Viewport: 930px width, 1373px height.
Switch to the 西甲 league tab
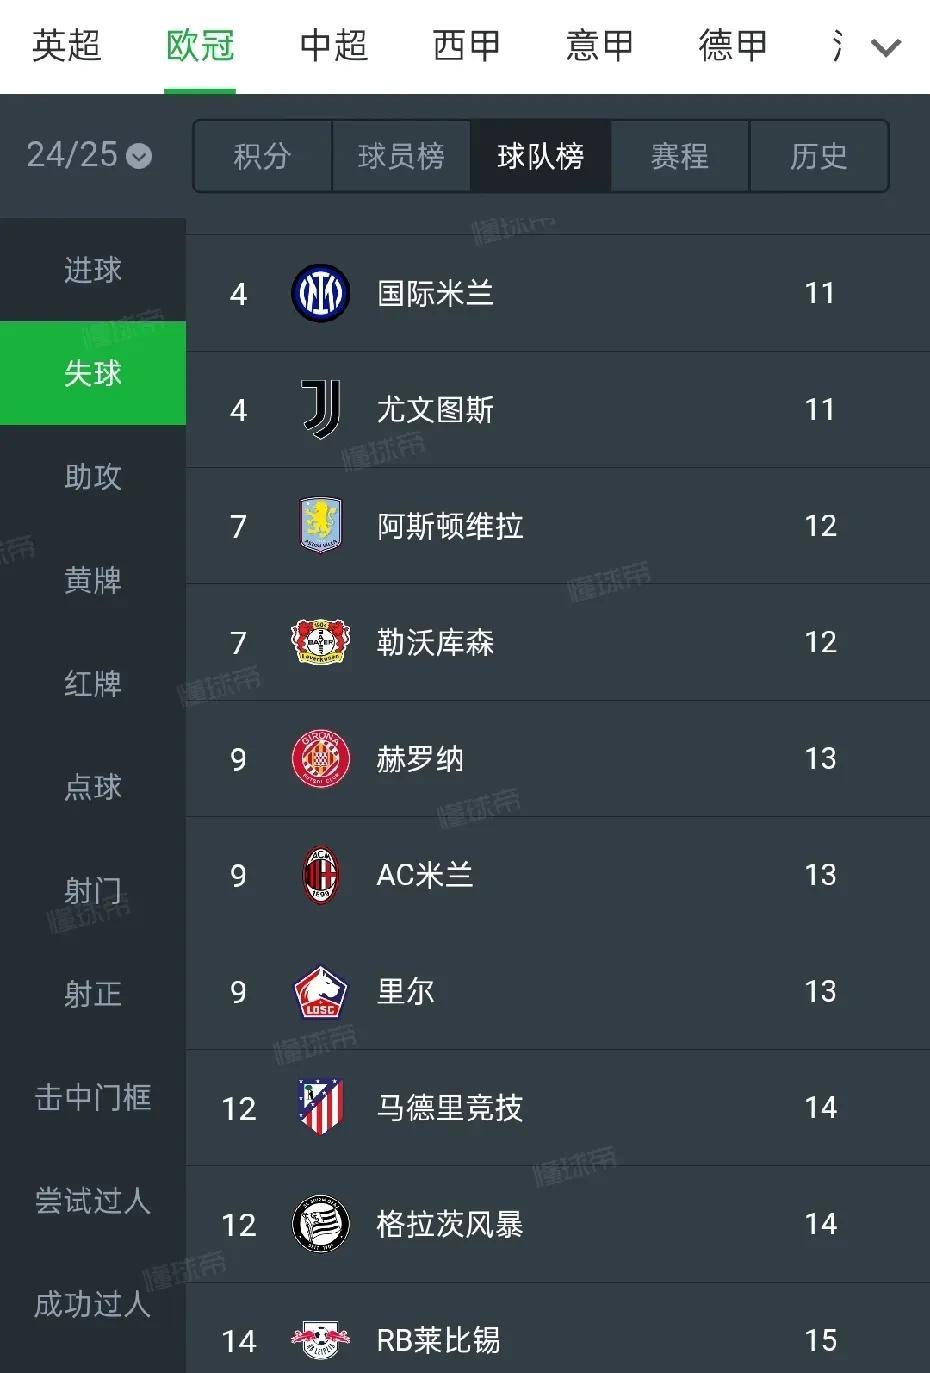[x=466, y=46]
